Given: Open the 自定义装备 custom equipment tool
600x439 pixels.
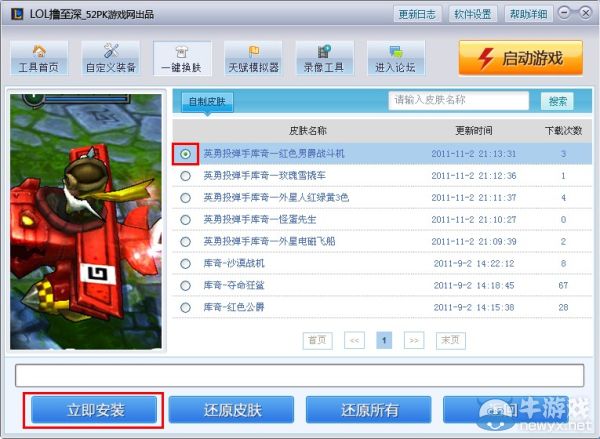Looking at the screenshot, I should pos(111,59).
